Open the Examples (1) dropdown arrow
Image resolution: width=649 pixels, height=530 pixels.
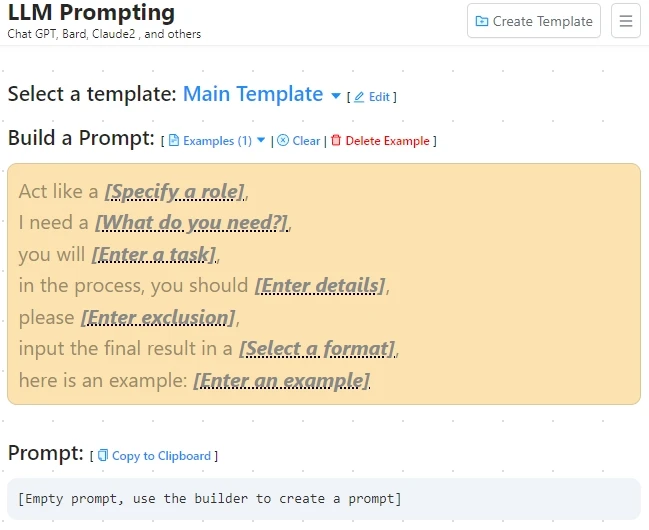point(261,140)
